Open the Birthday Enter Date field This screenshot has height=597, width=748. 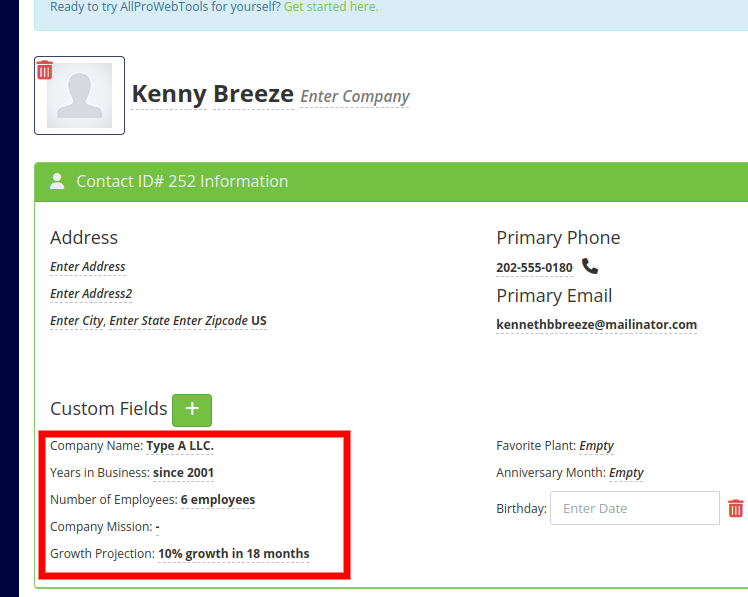click(634, 508)
